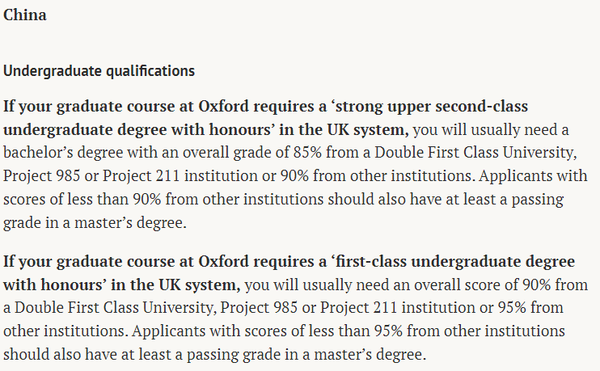Click 'Project 211' in the first paragraph
The width and height of the screenshot is (600, 371).
pyautogui.click(x=141, y=176)
